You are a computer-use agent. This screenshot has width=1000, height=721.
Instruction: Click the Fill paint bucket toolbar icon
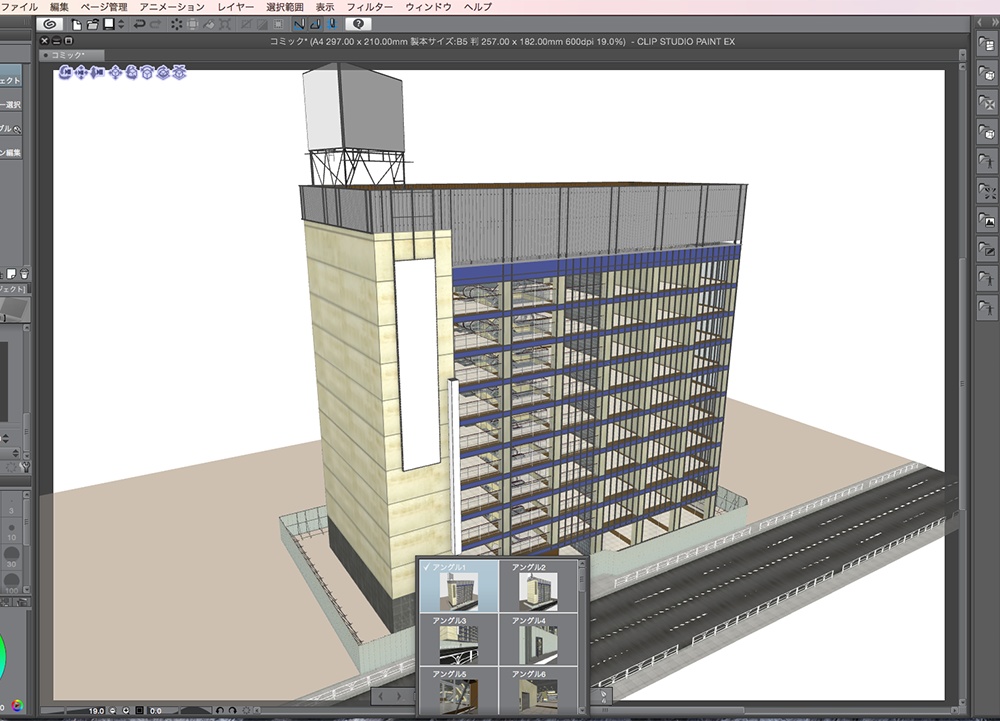pos(209,24)
